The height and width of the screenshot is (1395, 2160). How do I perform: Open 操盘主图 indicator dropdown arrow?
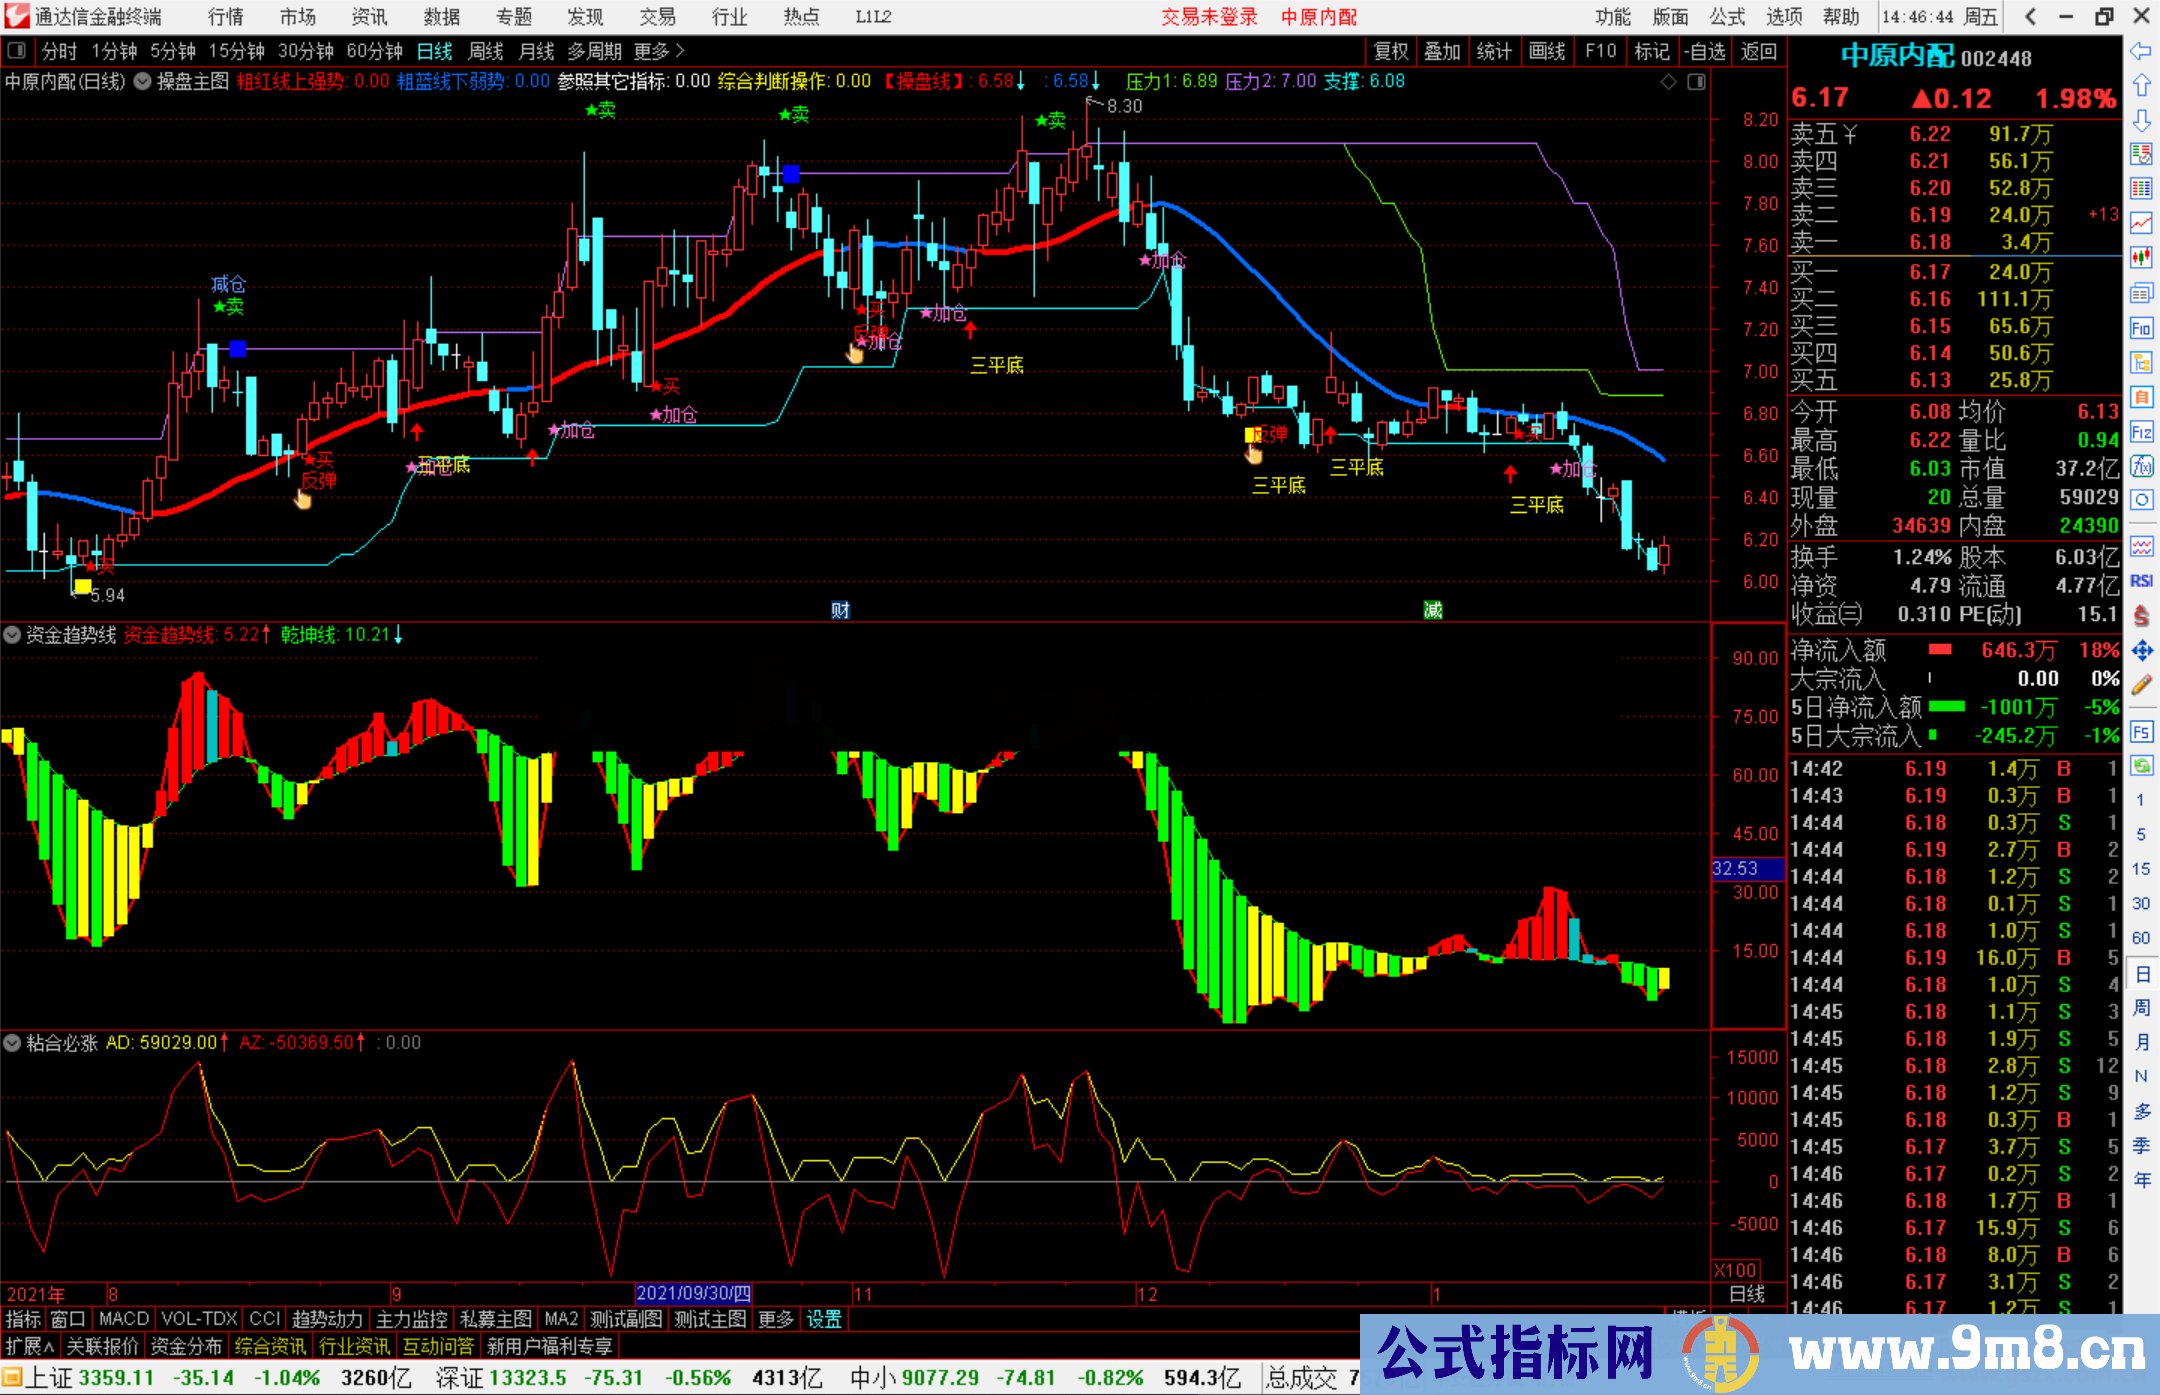(x=143, y=81)
